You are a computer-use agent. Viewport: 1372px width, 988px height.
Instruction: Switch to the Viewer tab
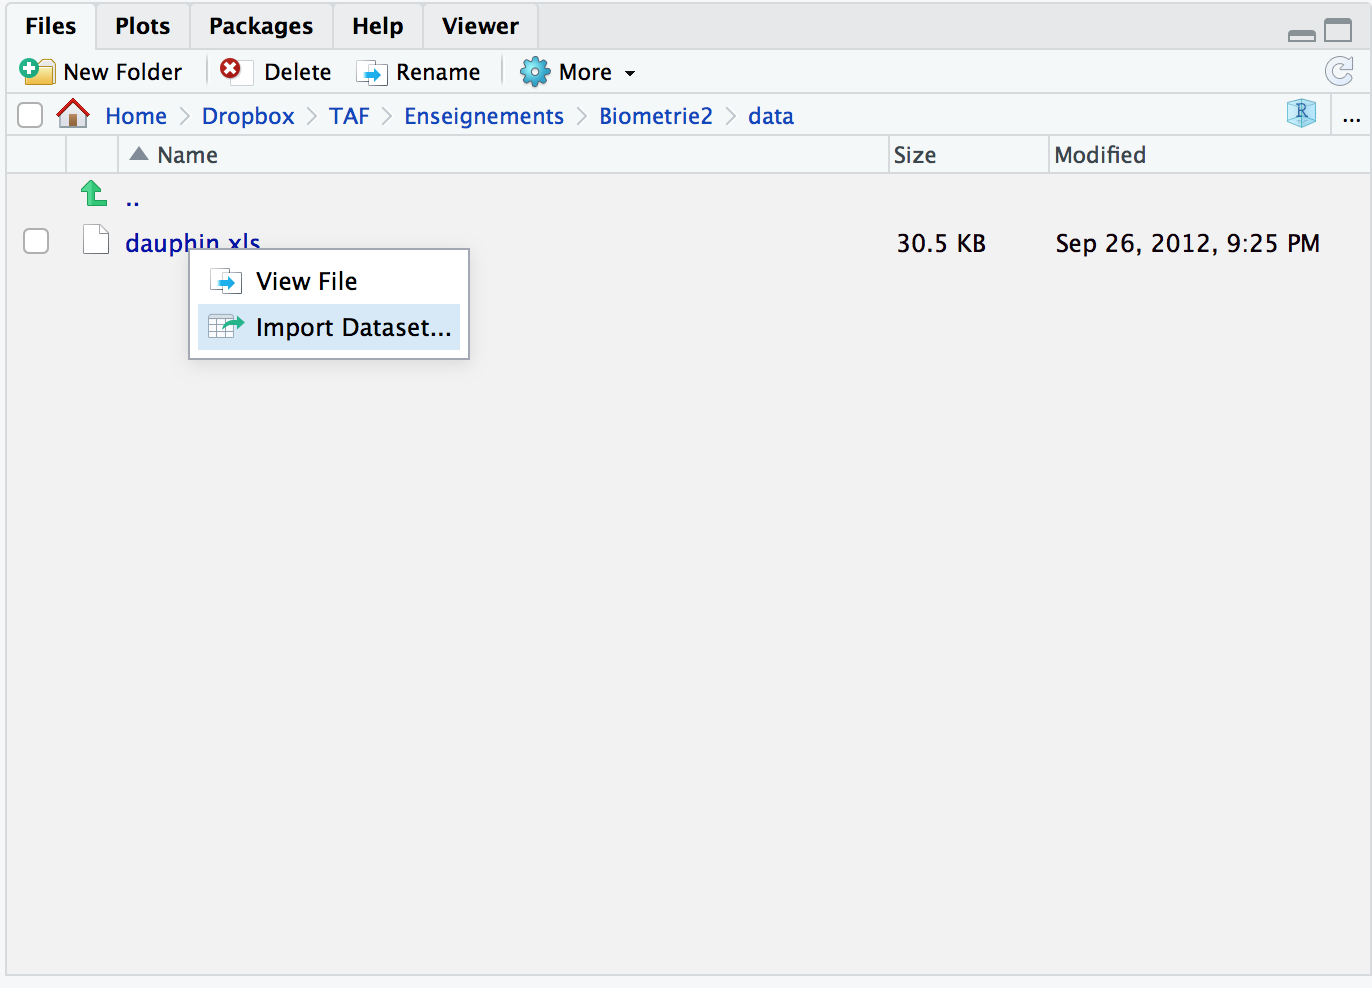click(480, 26)
